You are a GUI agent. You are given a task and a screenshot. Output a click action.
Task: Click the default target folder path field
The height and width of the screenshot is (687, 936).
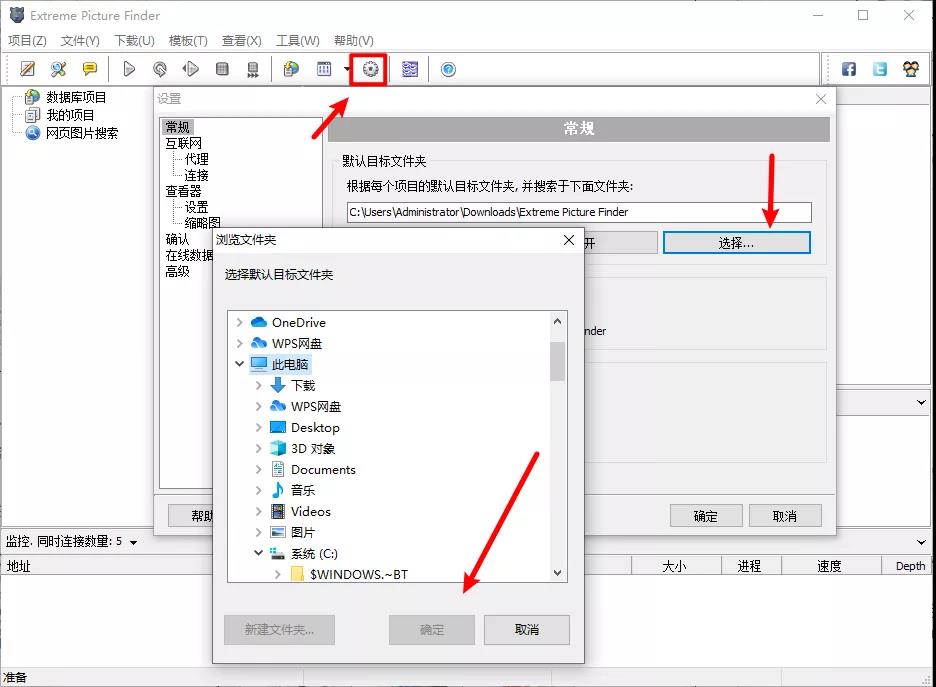(x=579, y=212)
